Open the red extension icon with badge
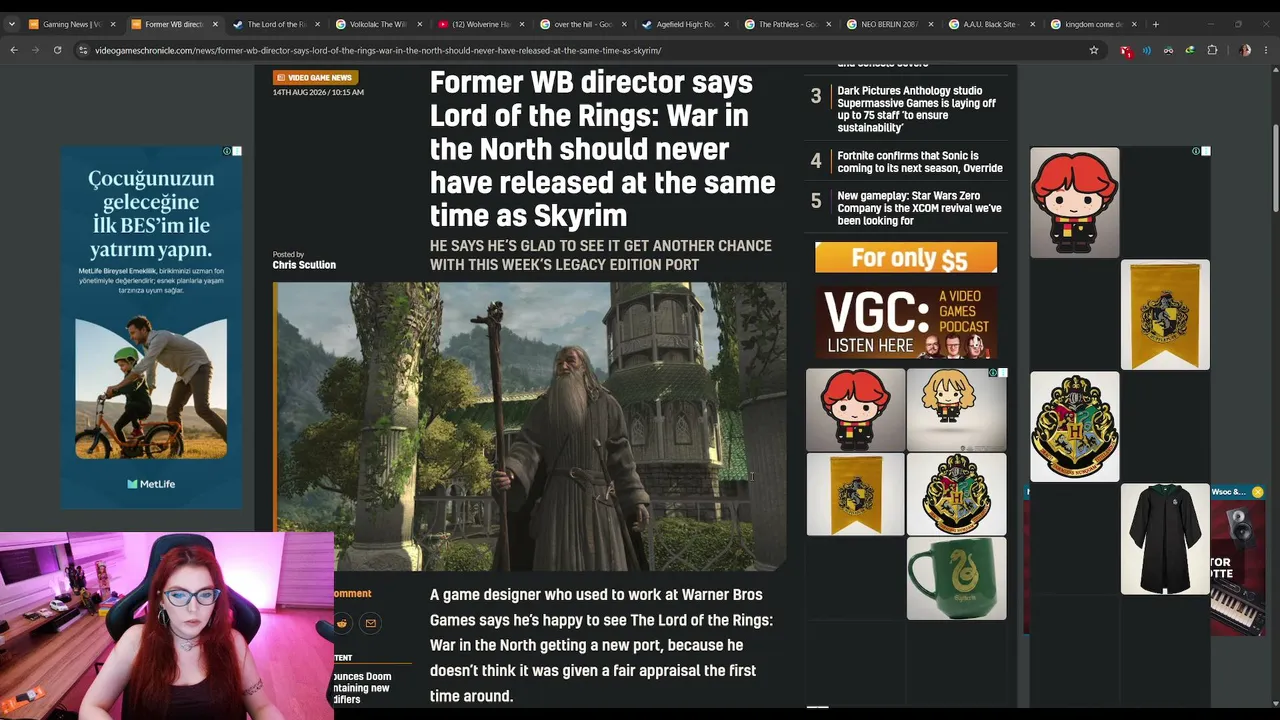The image size is (1280, 720). (x=1126, y=50)
